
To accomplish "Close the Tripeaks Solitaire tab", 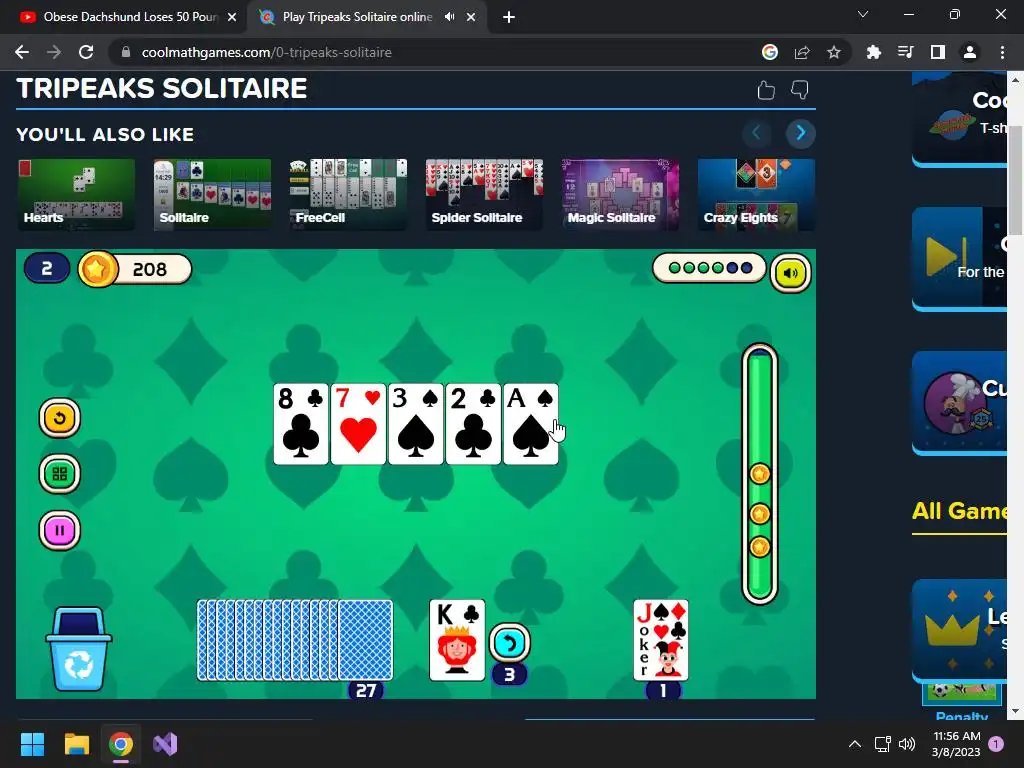I will 471,17.
